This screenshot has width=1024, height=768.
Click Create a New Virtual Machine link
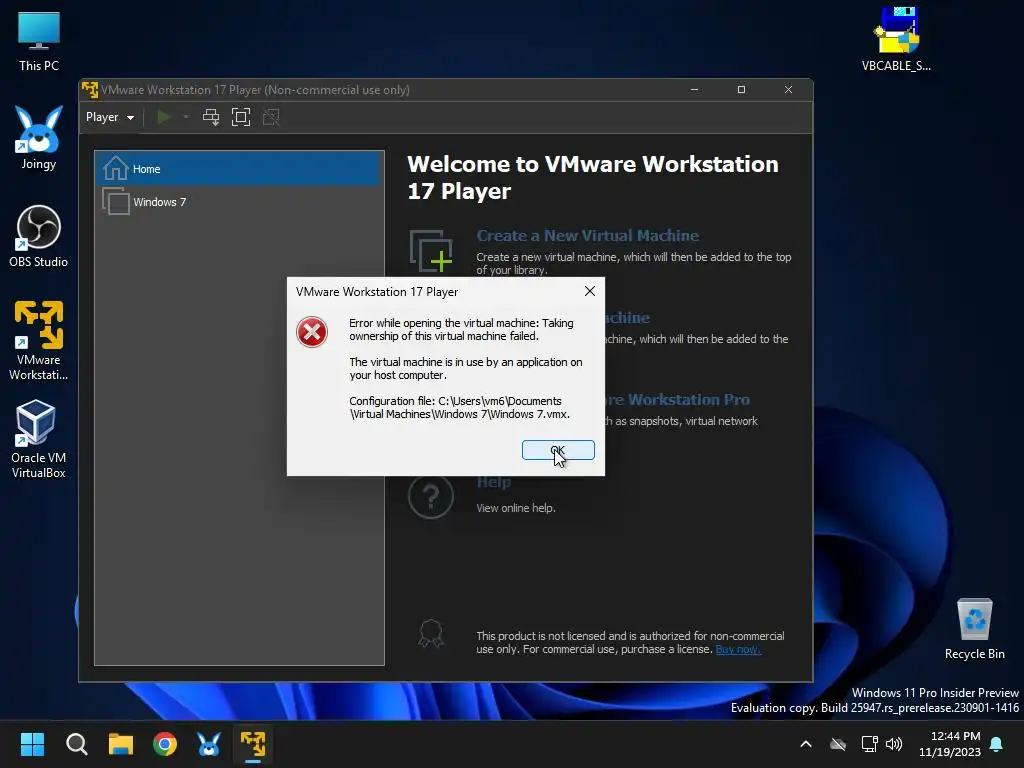click(587, 236)
